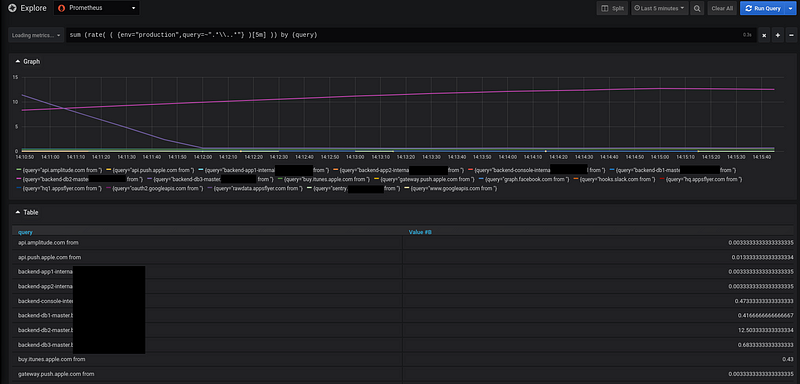800x384 pixels.
Task: Clear the query row with the X icon
Action: (x=764, y=35)
